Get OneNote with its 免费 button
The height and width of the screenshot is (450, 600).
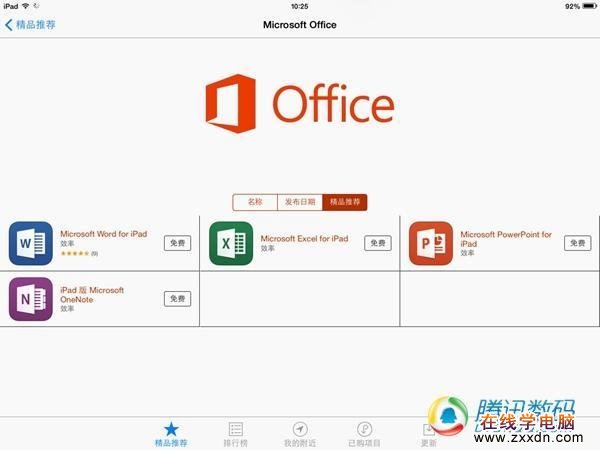178,299
